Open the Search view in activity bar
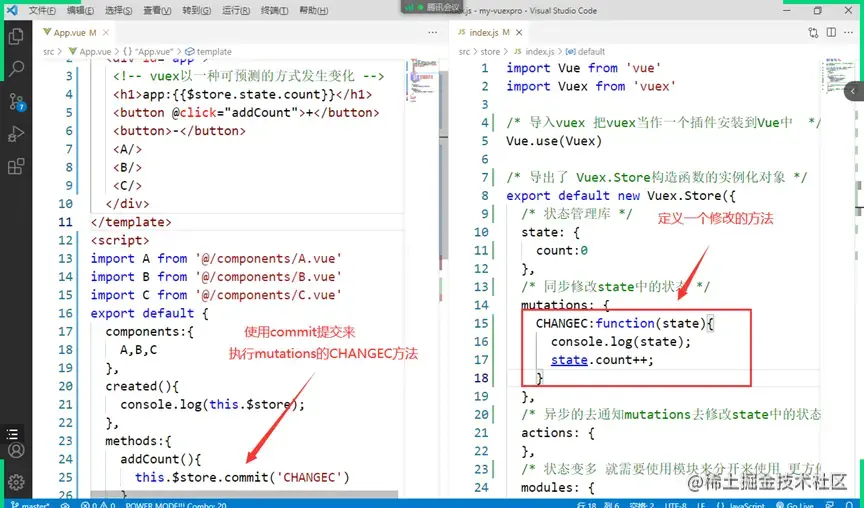The image size is (864, 508). pyautogui.click(x=16, y=69)
